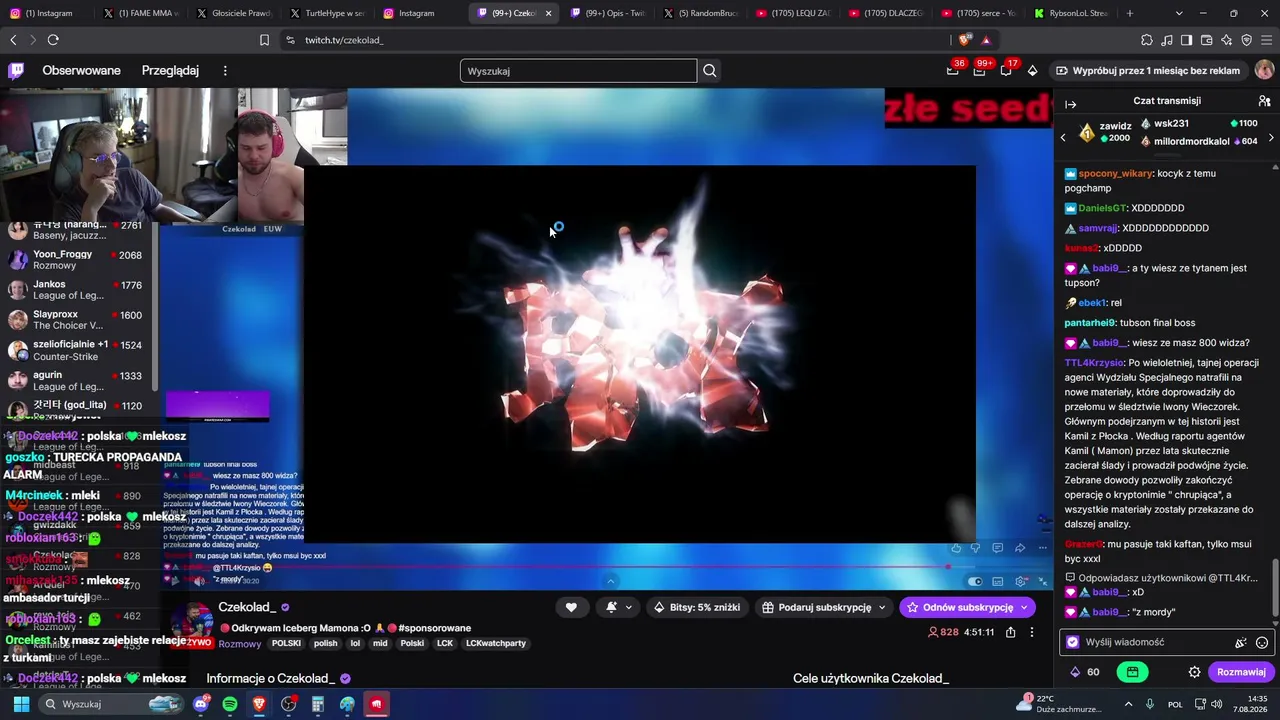Open the media control music note icon
The image size is (1280, 720).
[1166, 40]
